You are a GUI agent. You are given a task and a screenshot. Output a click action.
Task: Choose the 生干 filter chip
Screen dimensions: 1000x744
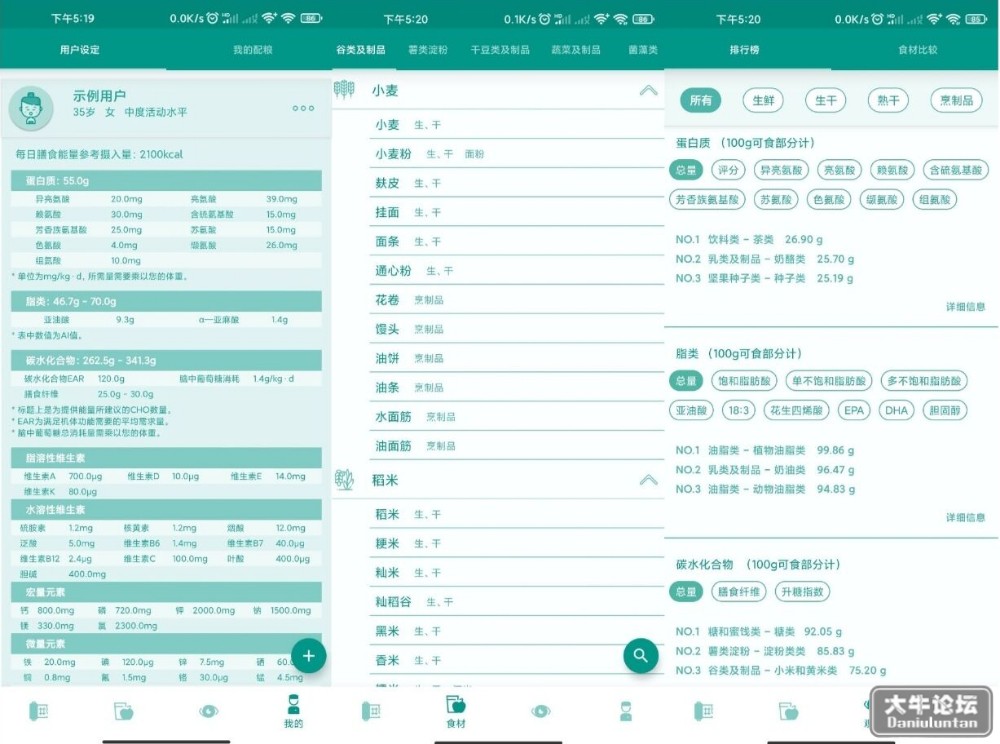825,100
